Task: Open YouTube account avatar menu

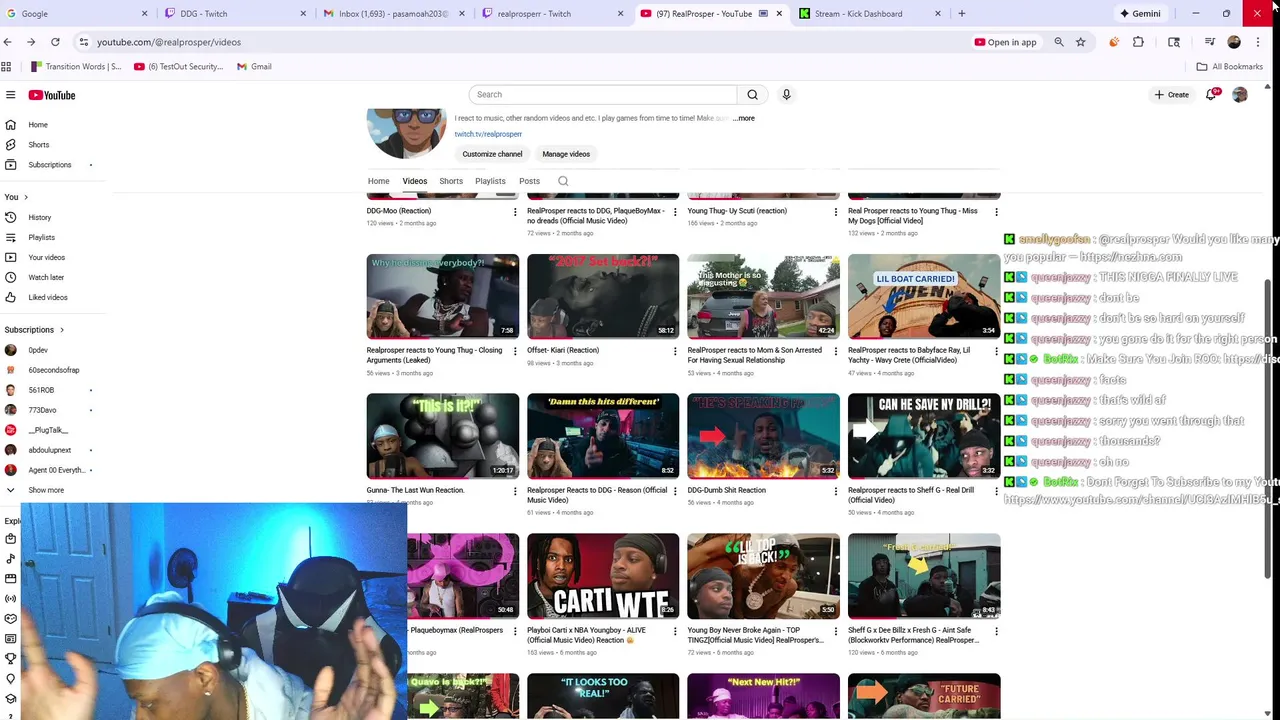Action: pos(1240,94)
